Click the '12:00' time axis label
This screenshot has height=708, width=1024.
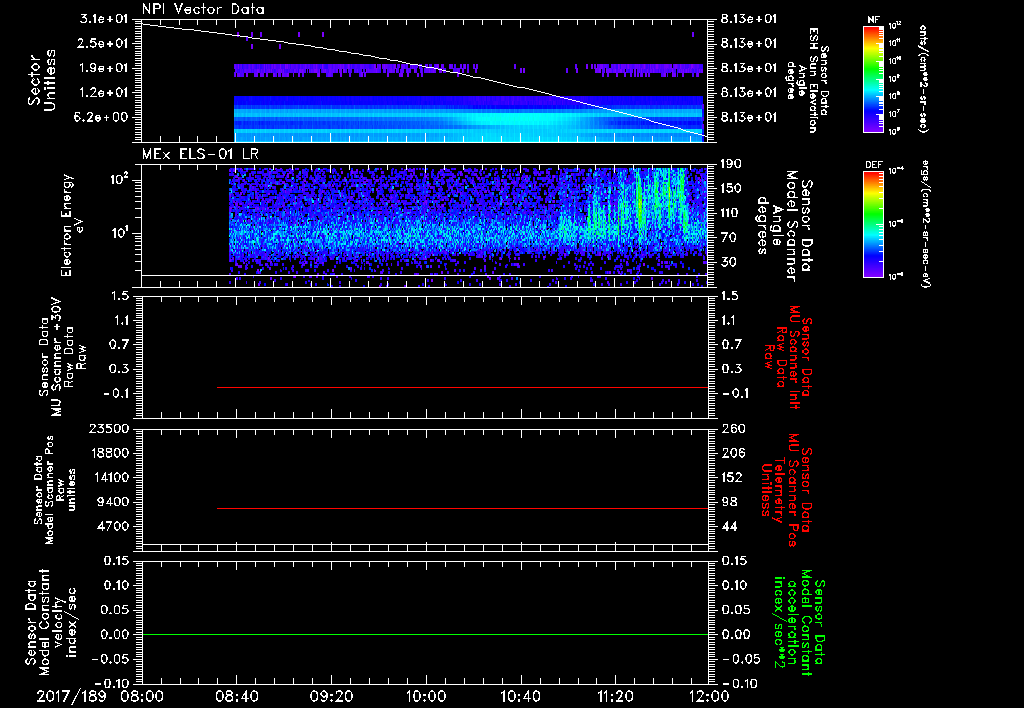[709, 696]
